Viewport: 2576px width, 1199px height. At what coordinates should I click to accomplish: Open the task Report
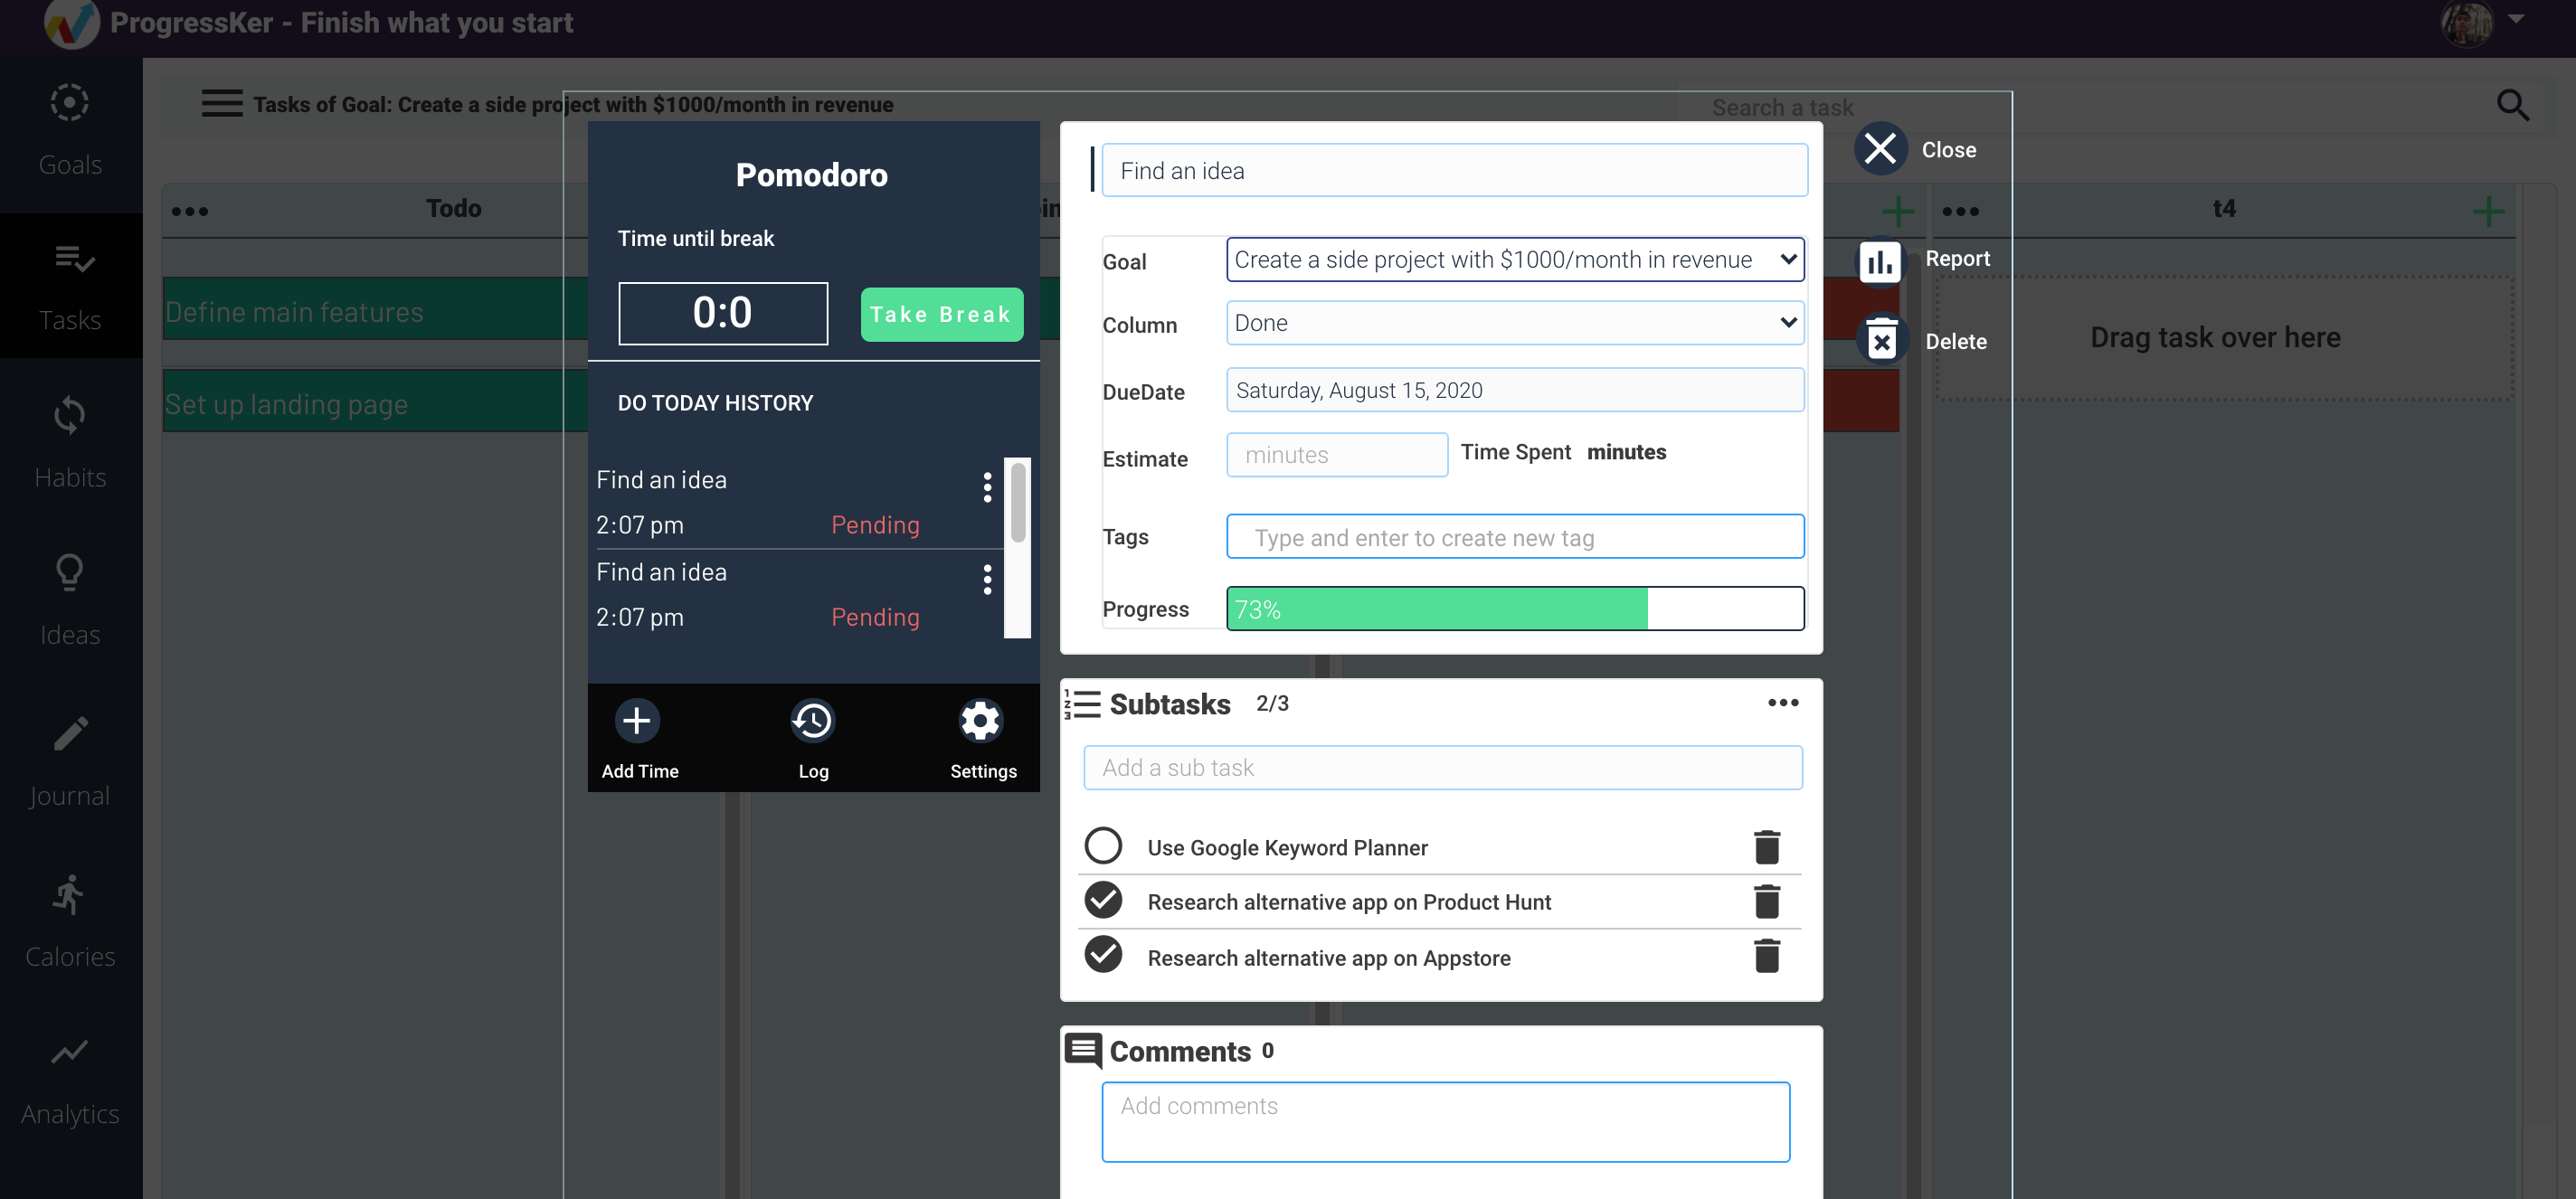pyautogui.click(x=1881, y=261)
